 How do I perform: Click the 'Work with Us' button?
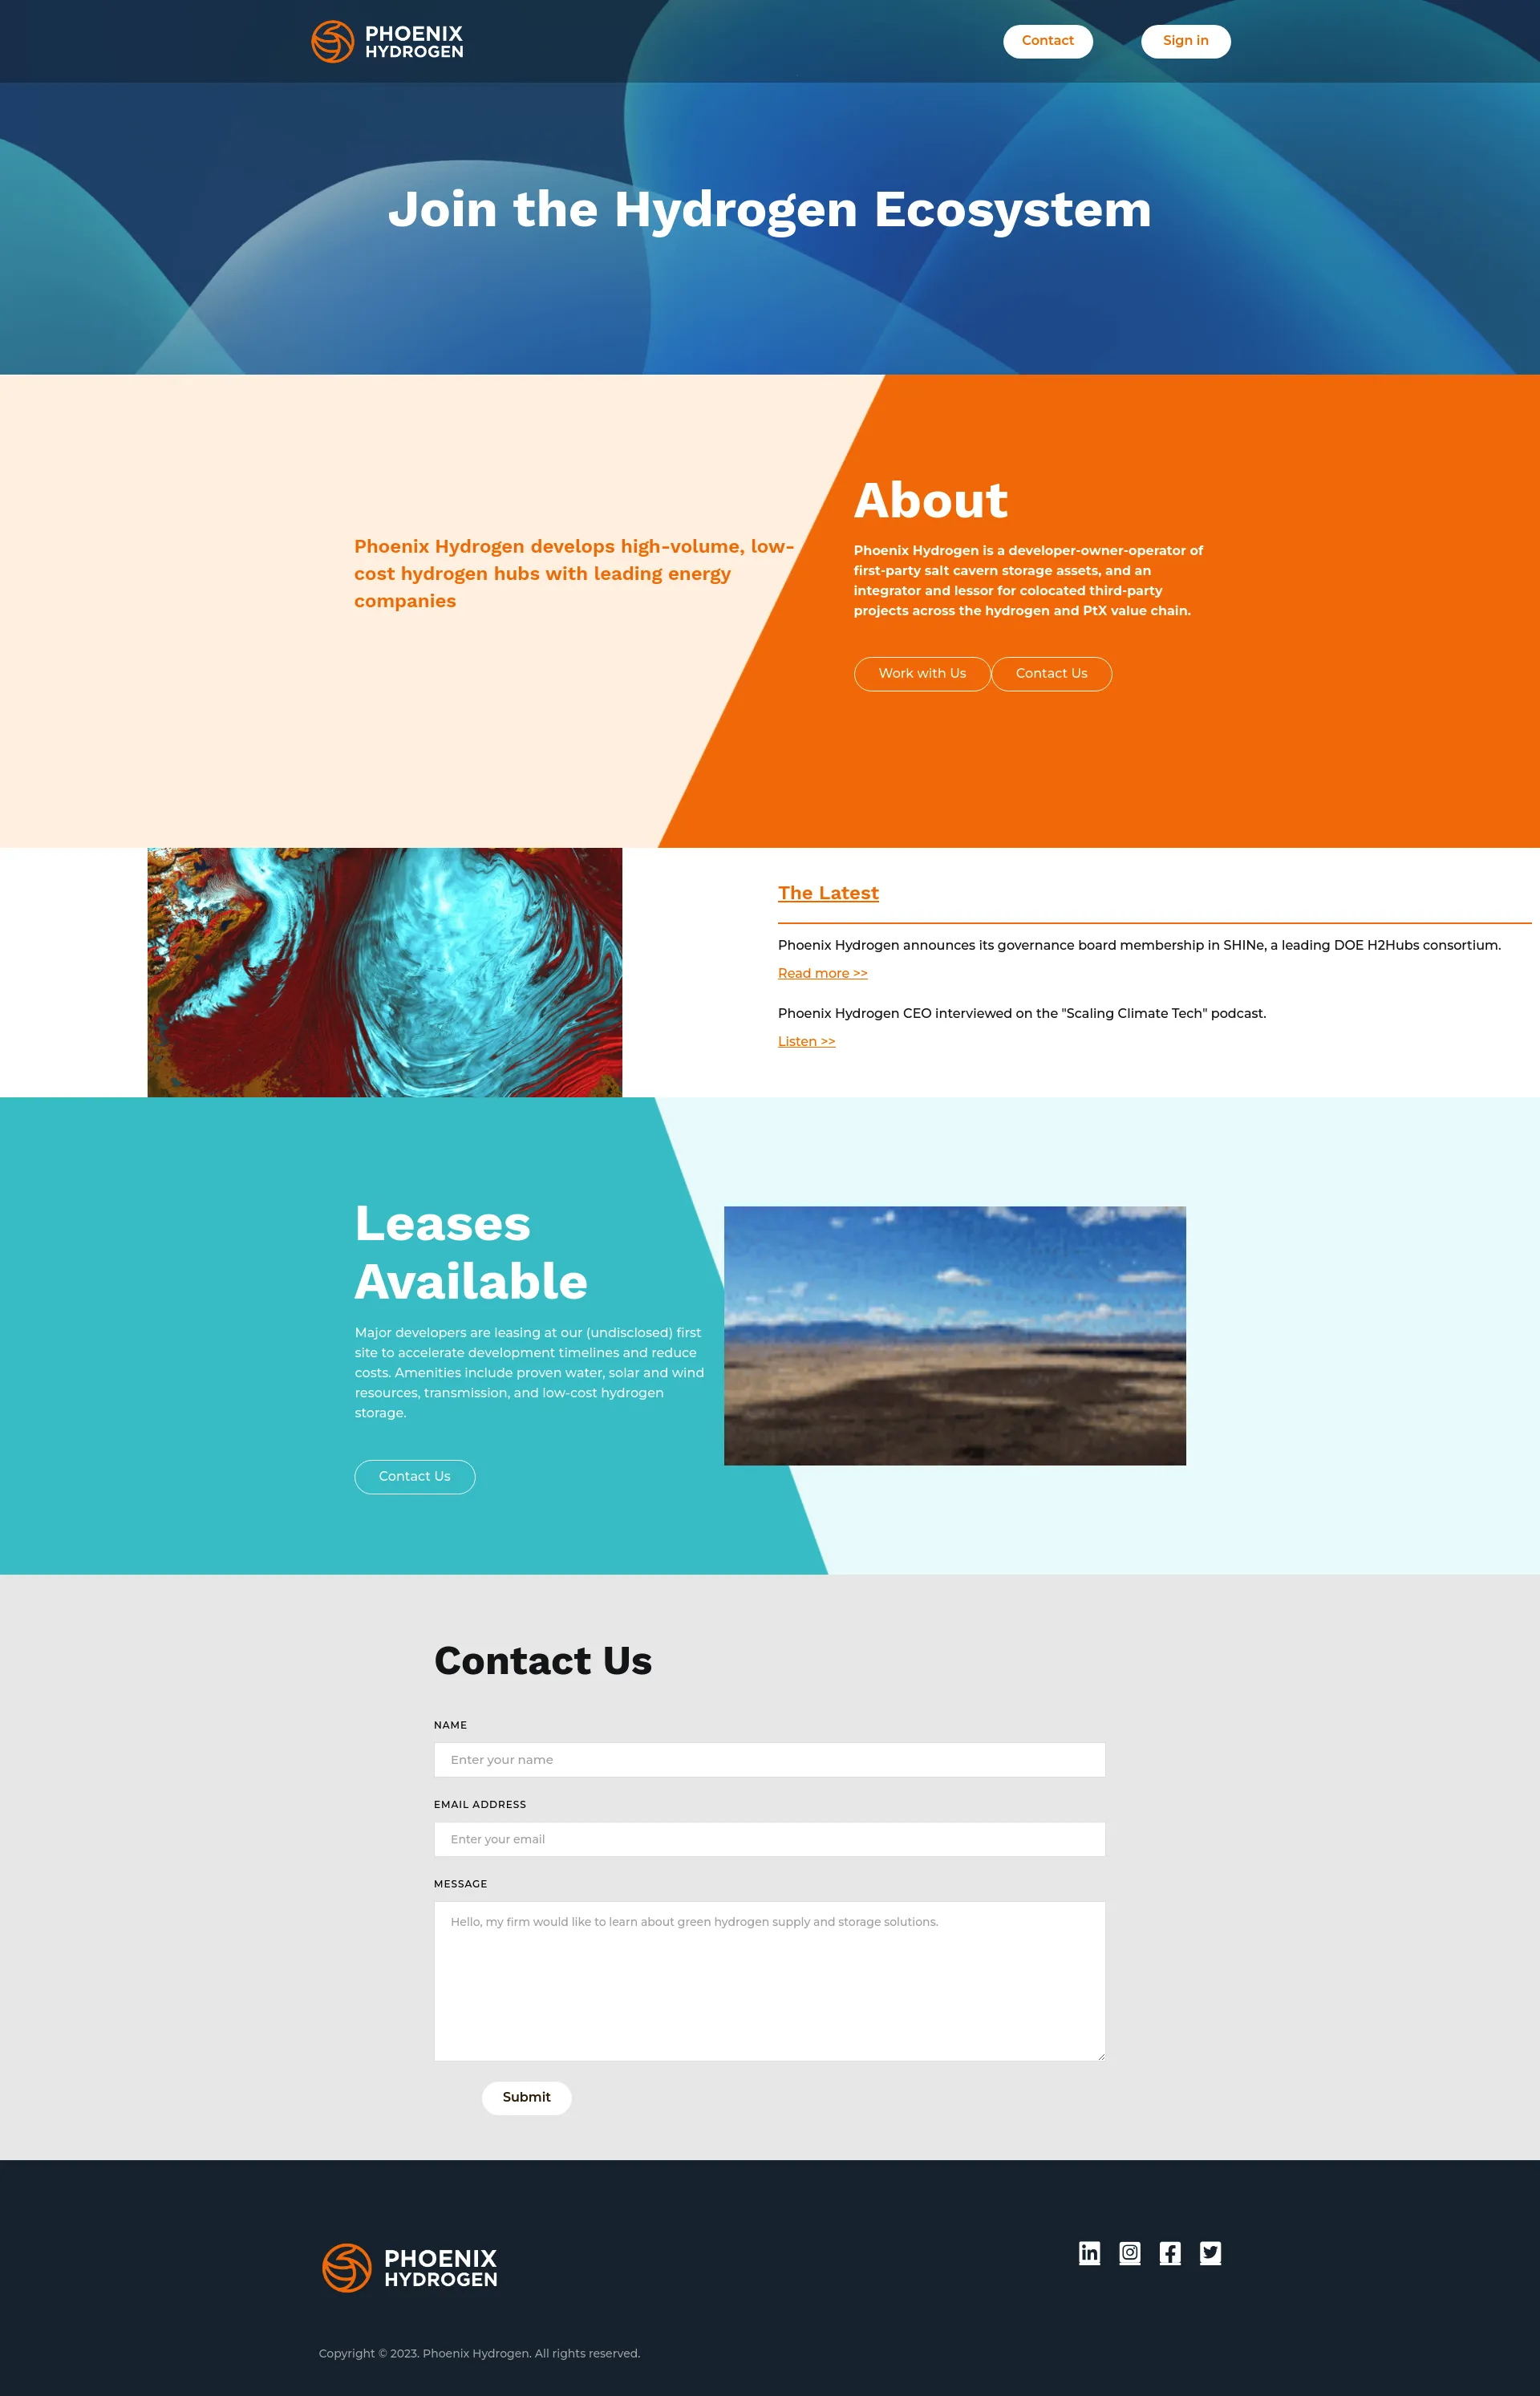click(918, 672)
